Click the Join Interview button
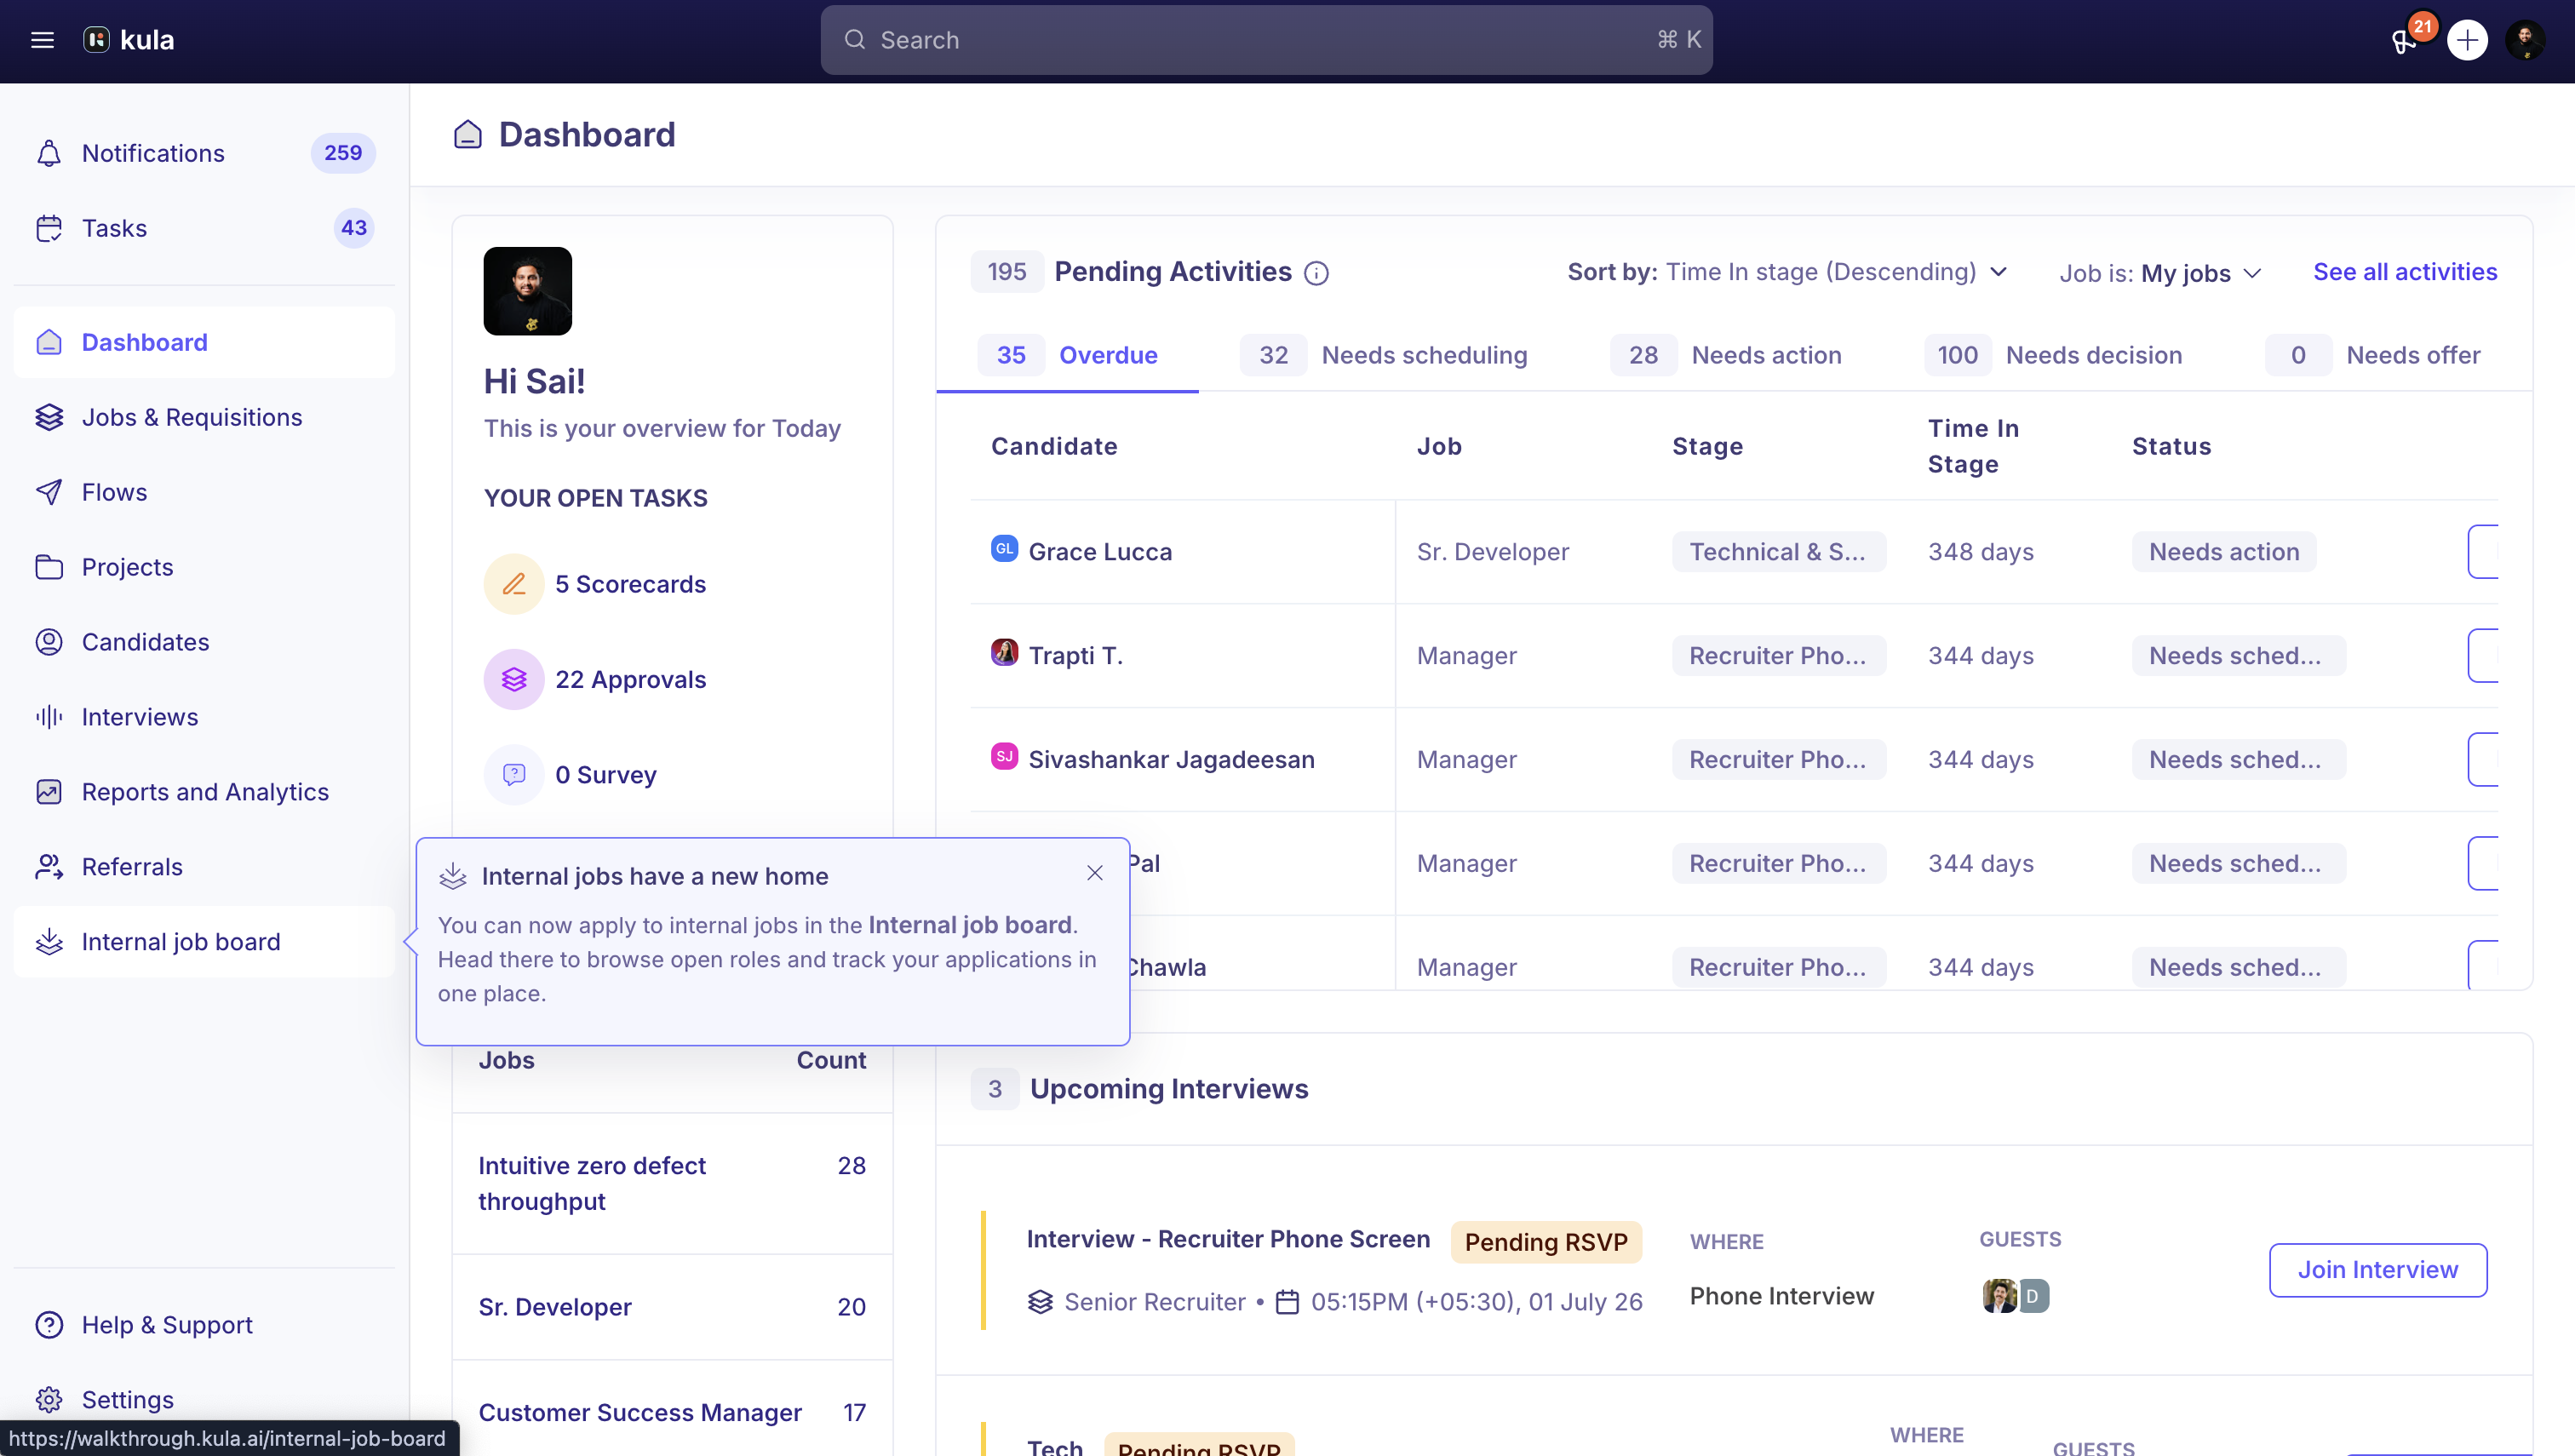The width and height of the screenshot is (2575, 1456). [2377, 1269]
